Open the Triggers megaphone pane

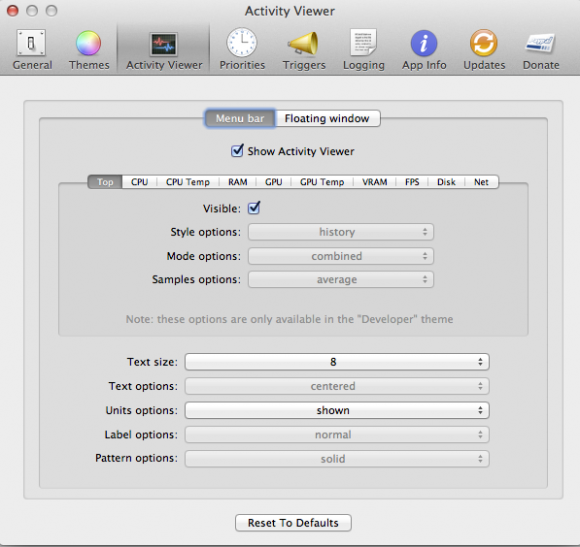pos(304,50)
